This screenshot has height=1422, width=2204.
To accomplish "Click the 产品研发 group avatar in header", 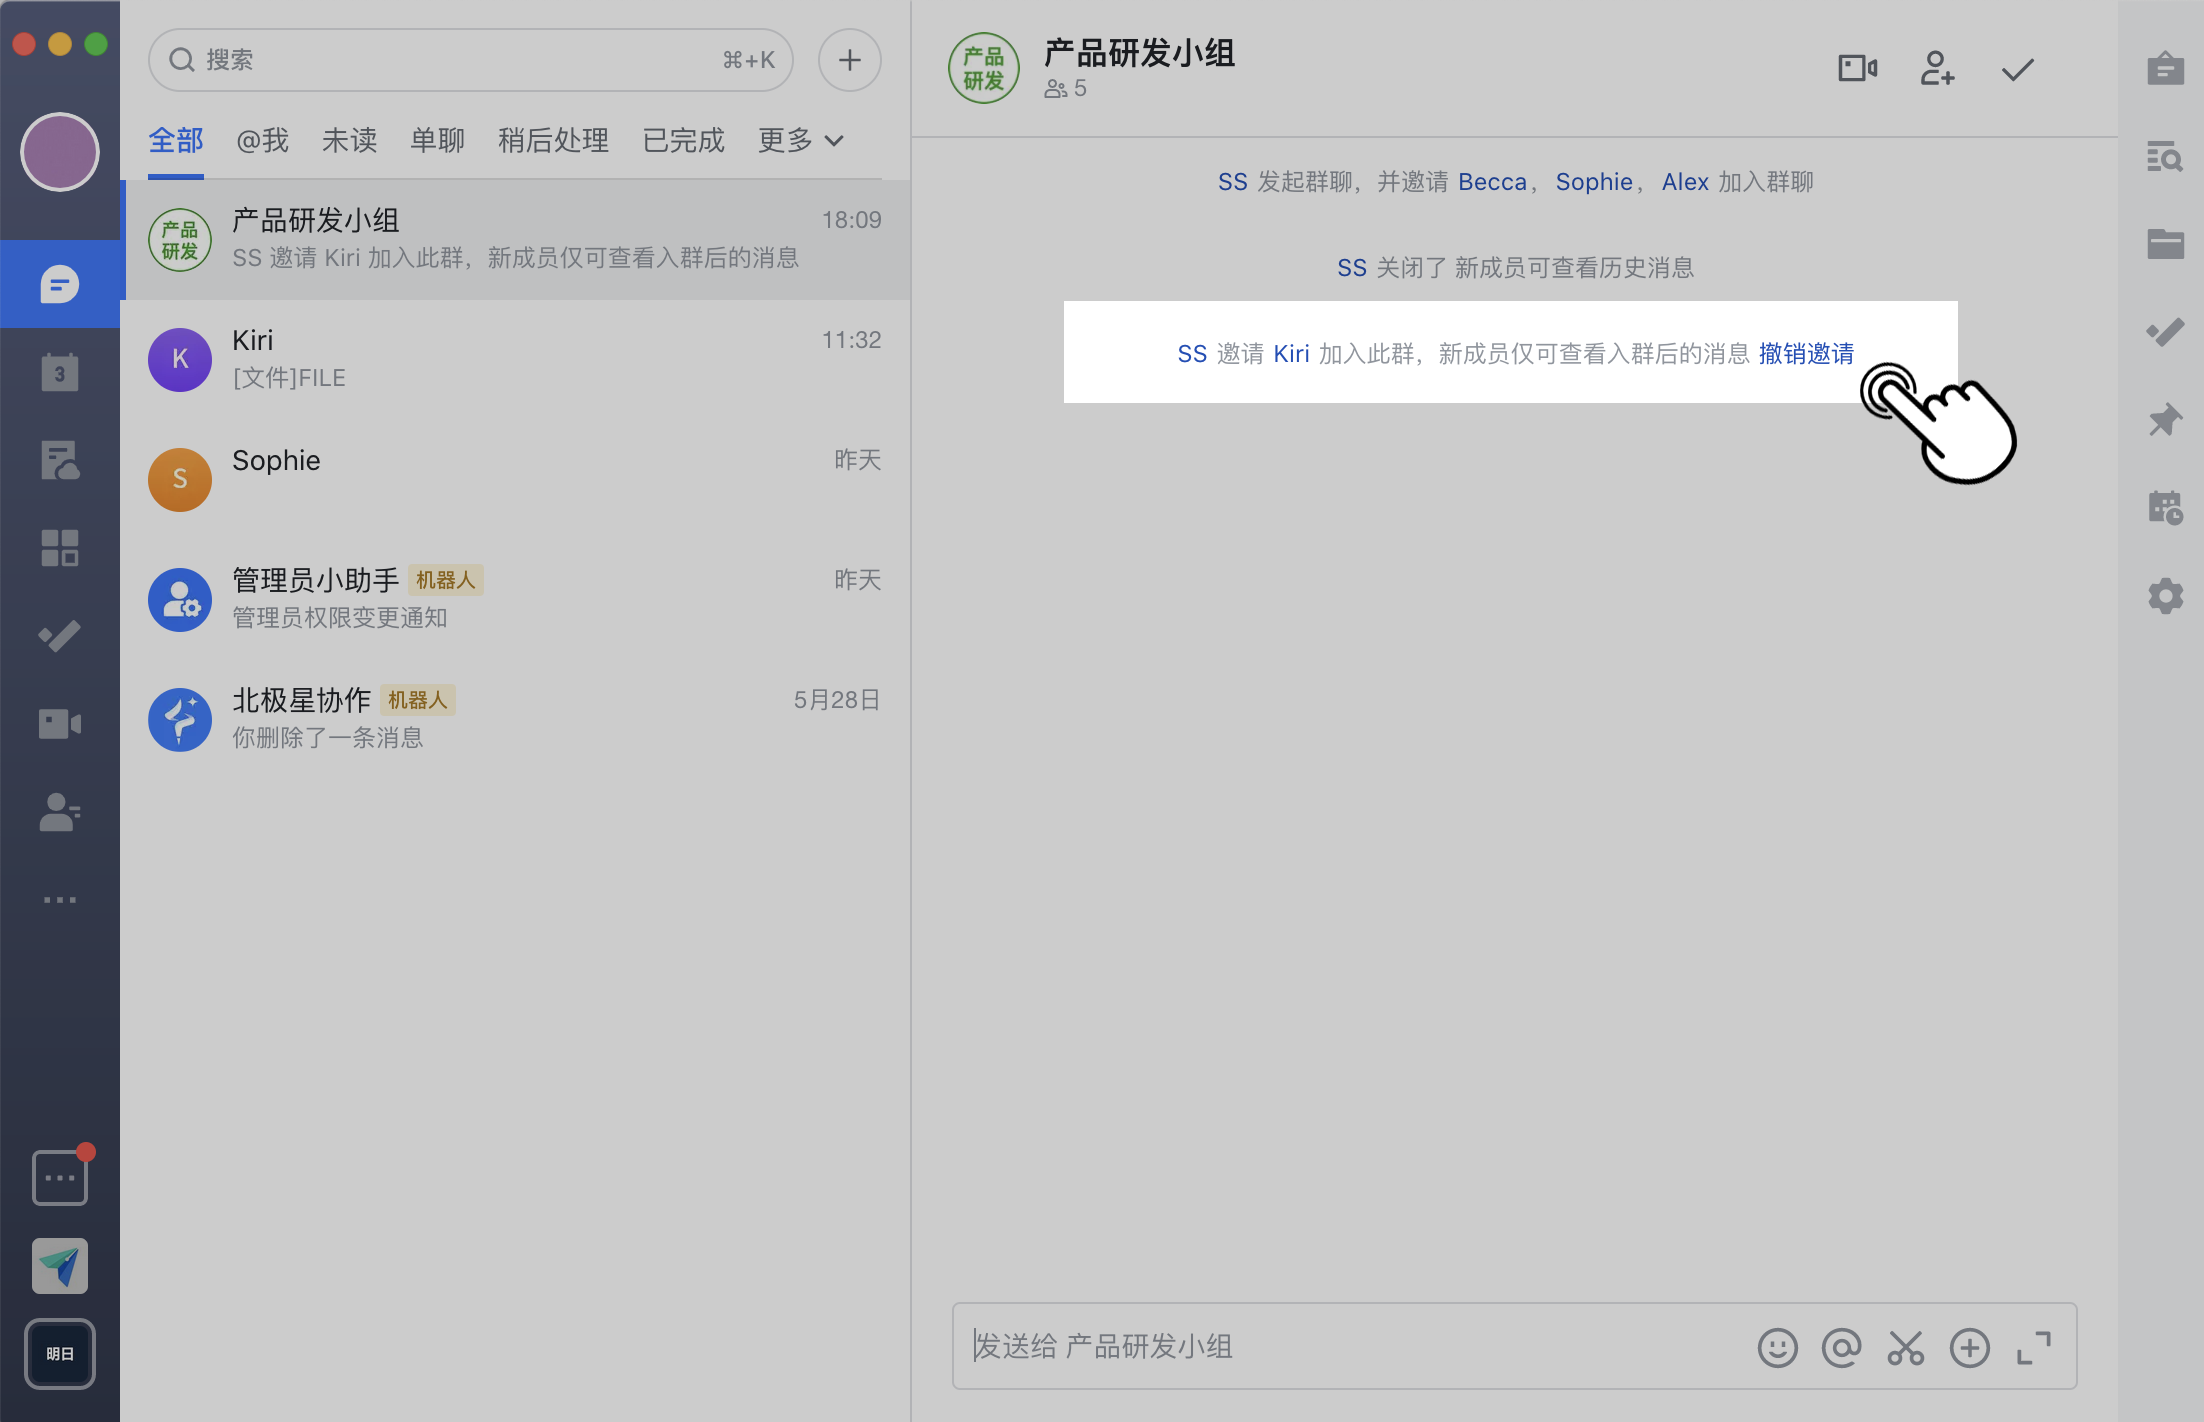I will pos(983,68).
